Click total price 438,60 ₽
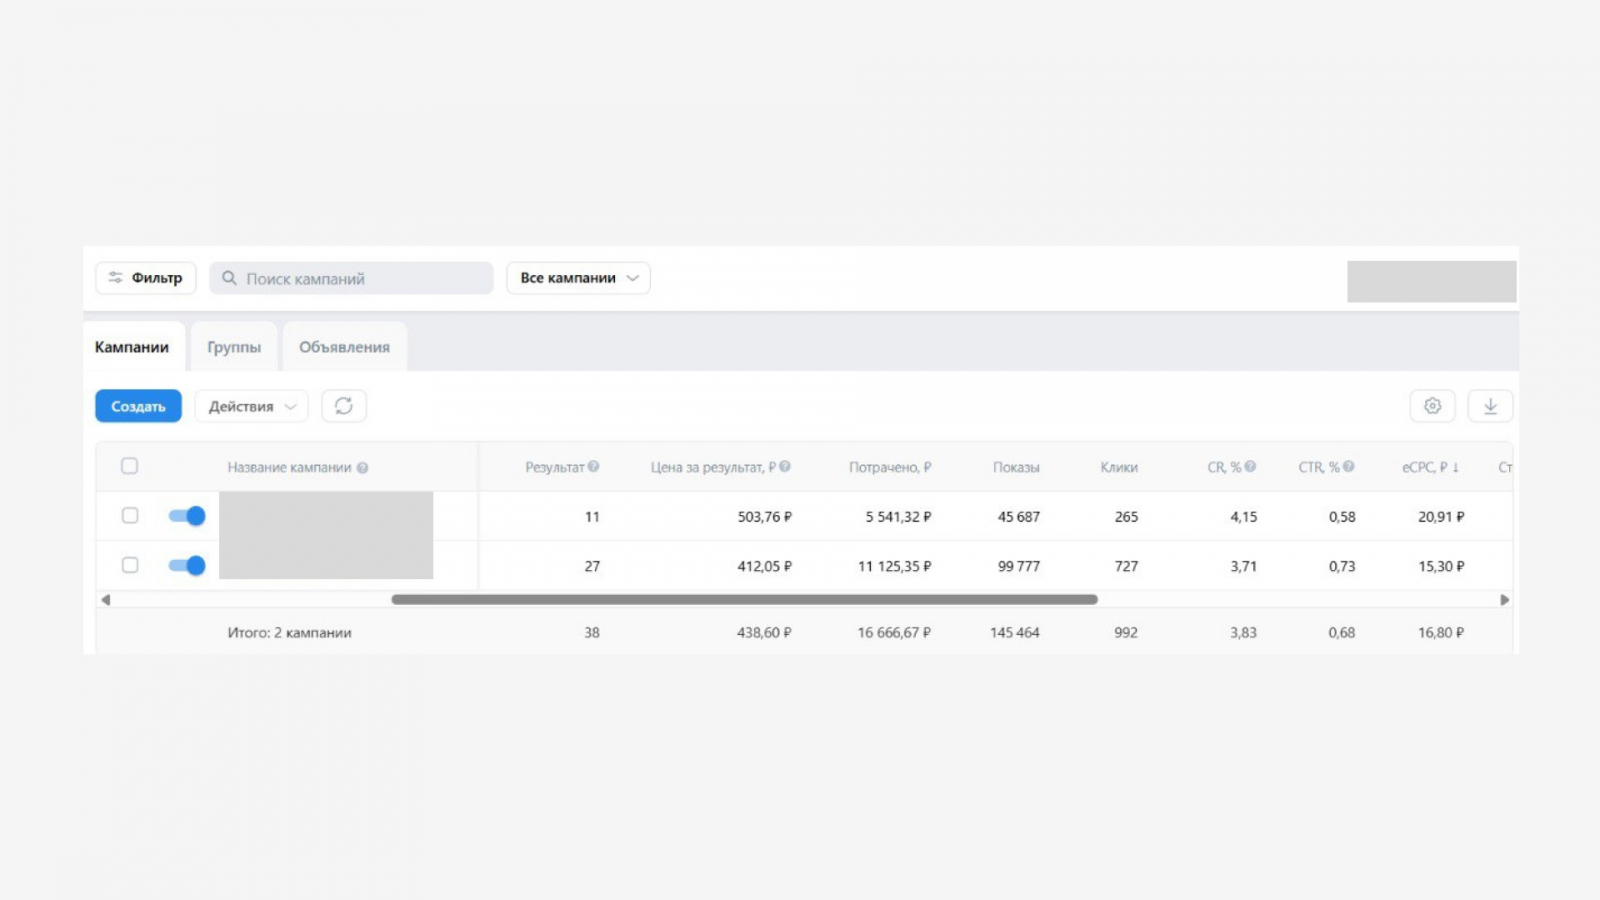The image size is (1600, 900). (764, 633)
